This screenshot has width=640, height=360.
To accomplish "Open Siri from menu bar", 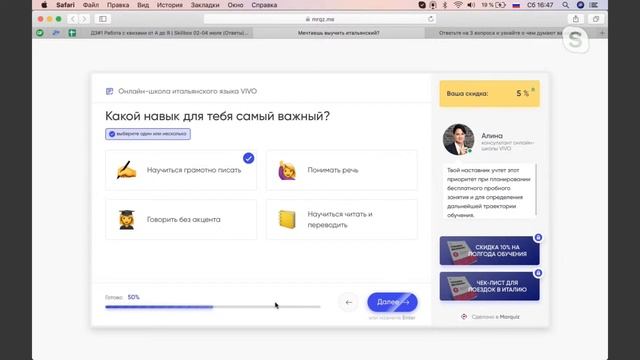I will click(580, 5).
